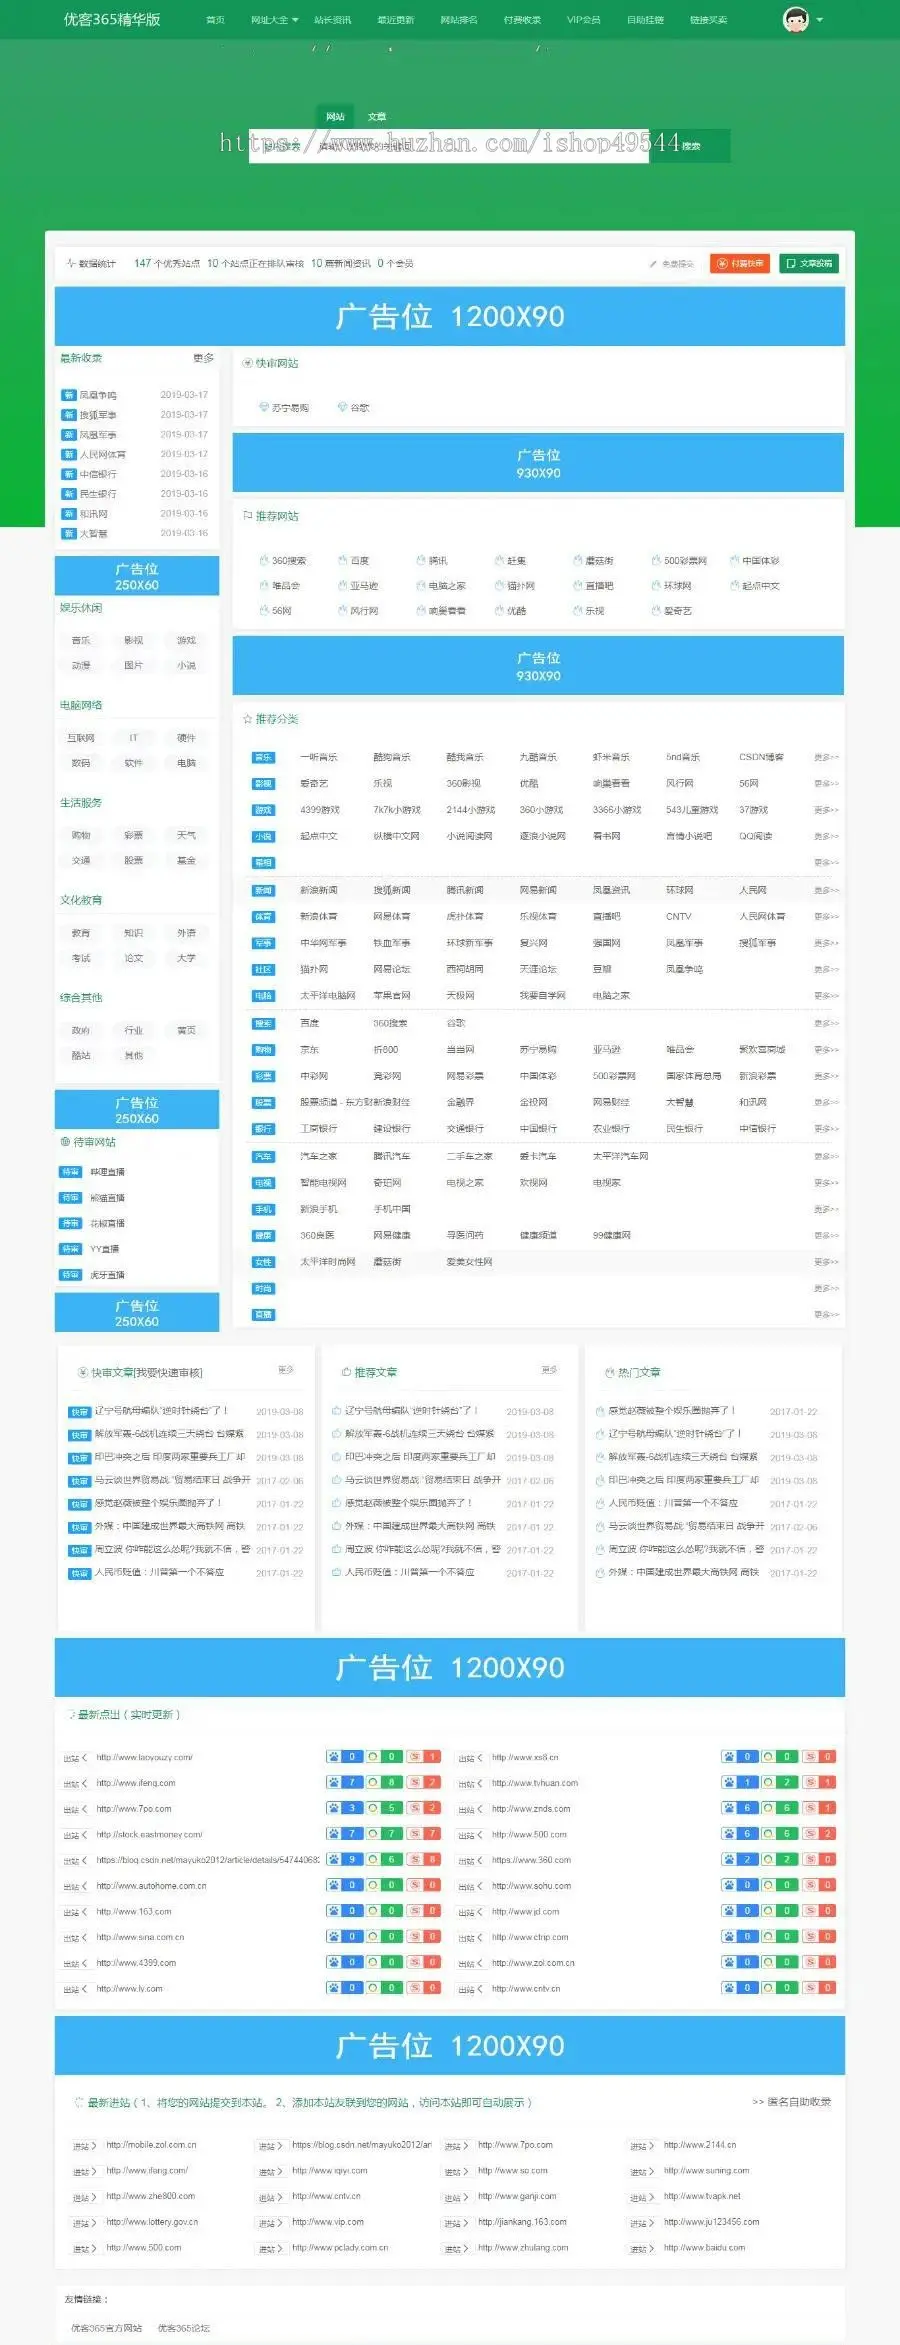Click the 360 icon badge for ifeng.com row
900x2345 pixels.
pyautogui.click(x=372, y=1782)
